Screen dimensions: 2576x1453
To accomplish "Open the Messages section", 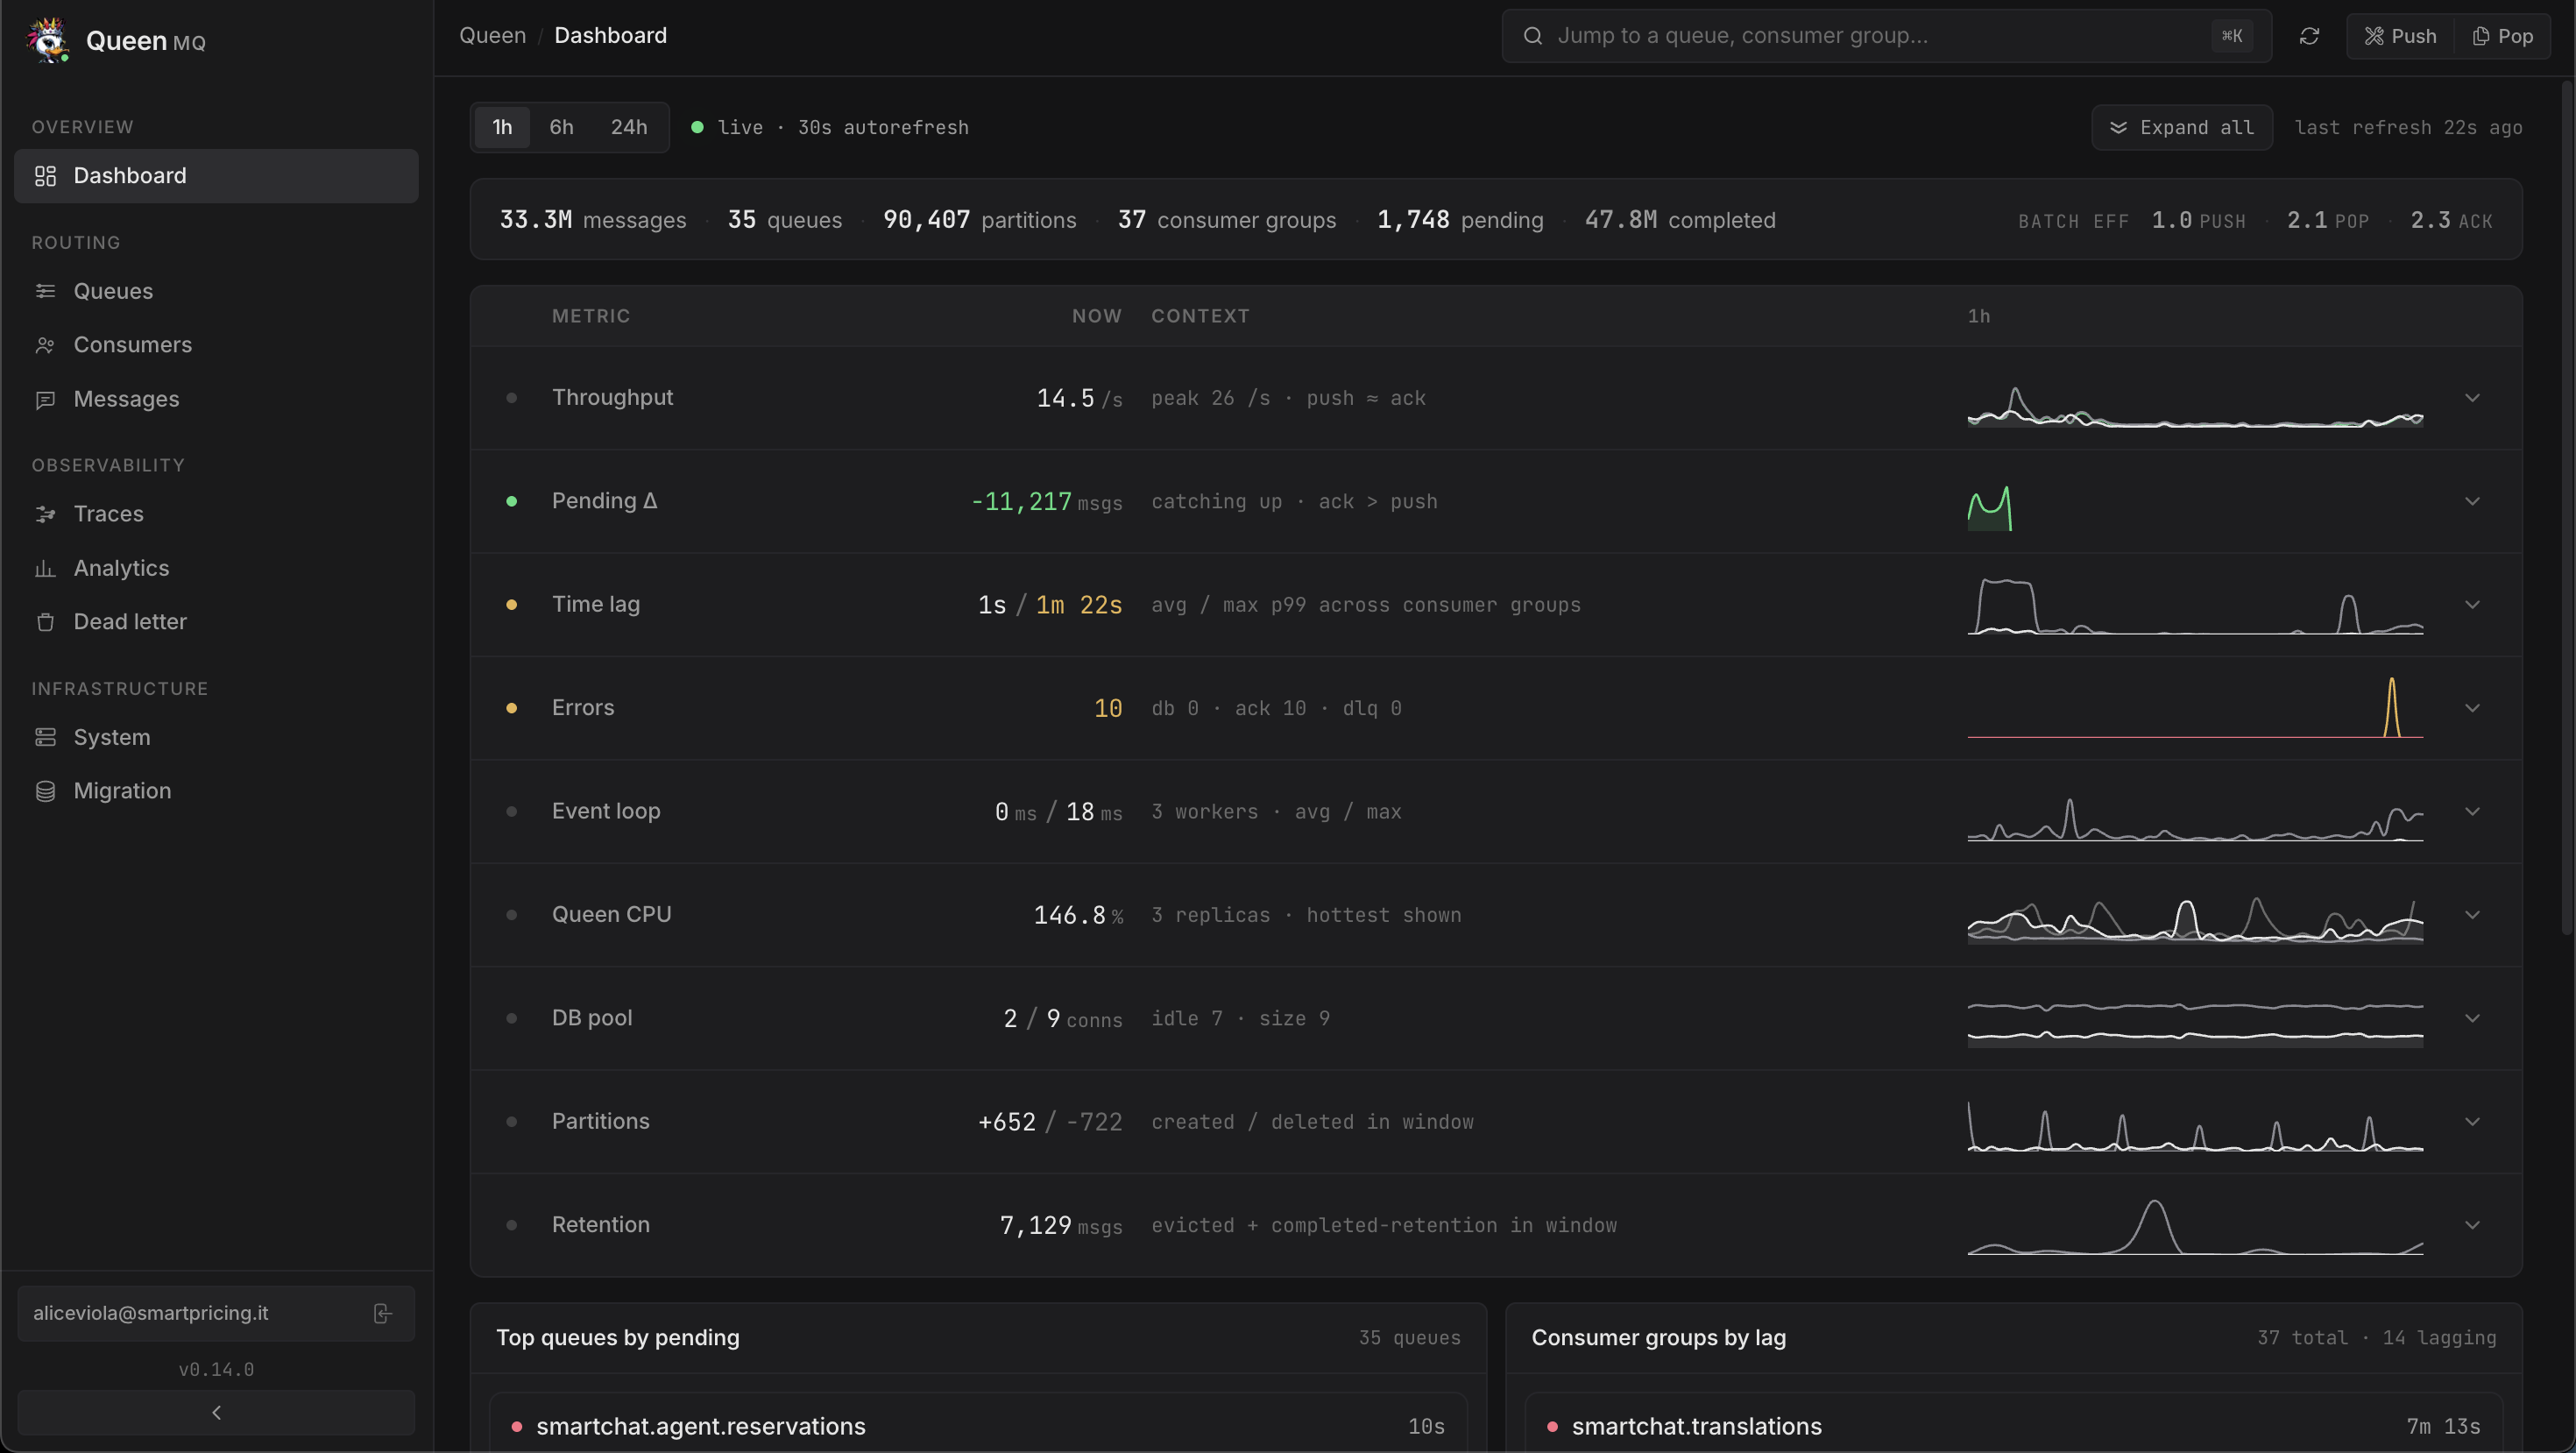I will (126, 399).
